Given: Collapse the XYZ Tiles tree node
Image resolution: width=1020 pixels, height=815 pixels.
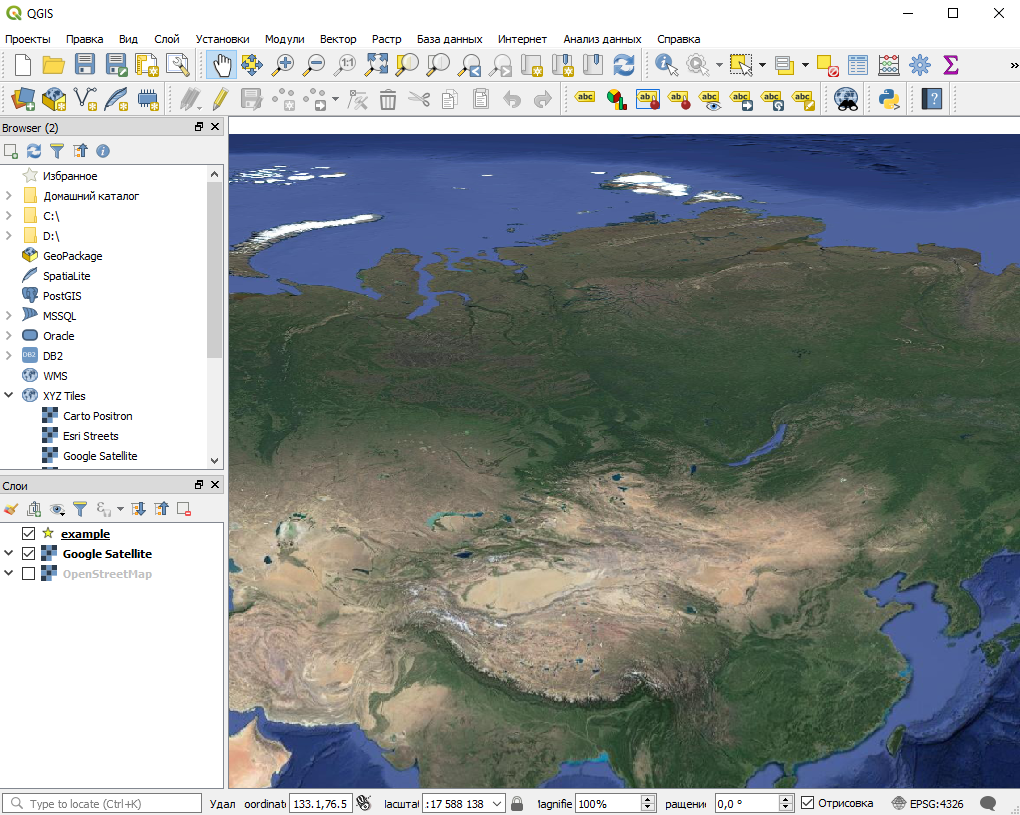Looking at the screenshot, I should point(9,396).
